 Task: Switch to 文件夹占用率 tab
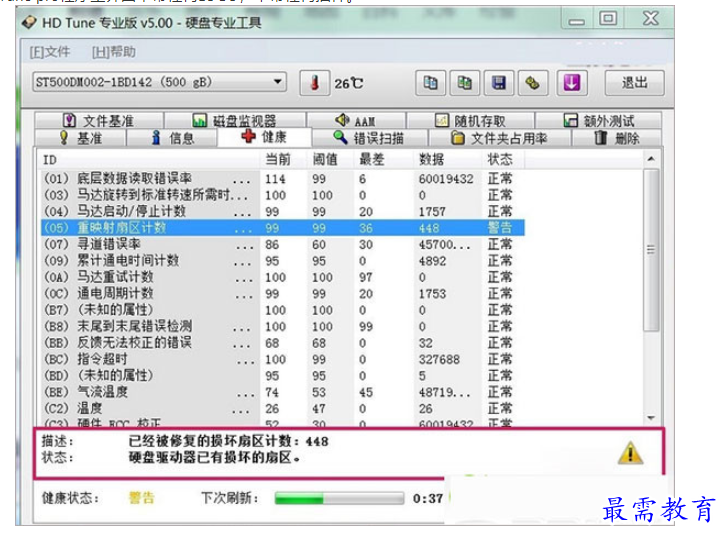[x=499, y=138]
